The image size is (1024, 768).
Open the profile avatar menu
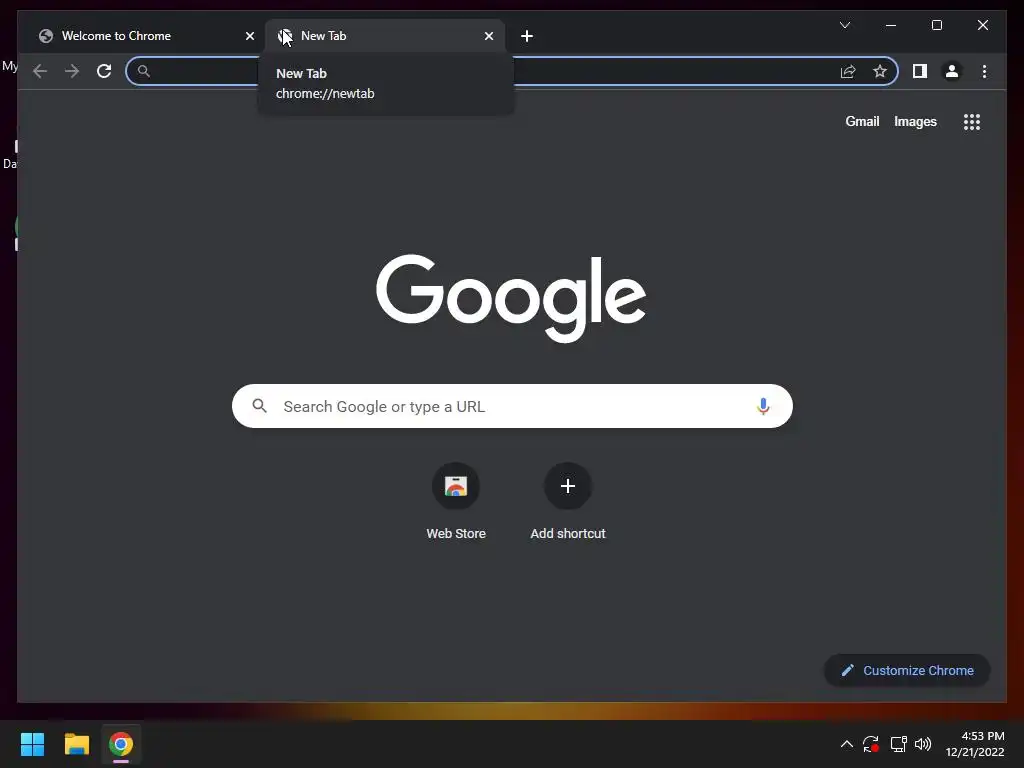952,71
